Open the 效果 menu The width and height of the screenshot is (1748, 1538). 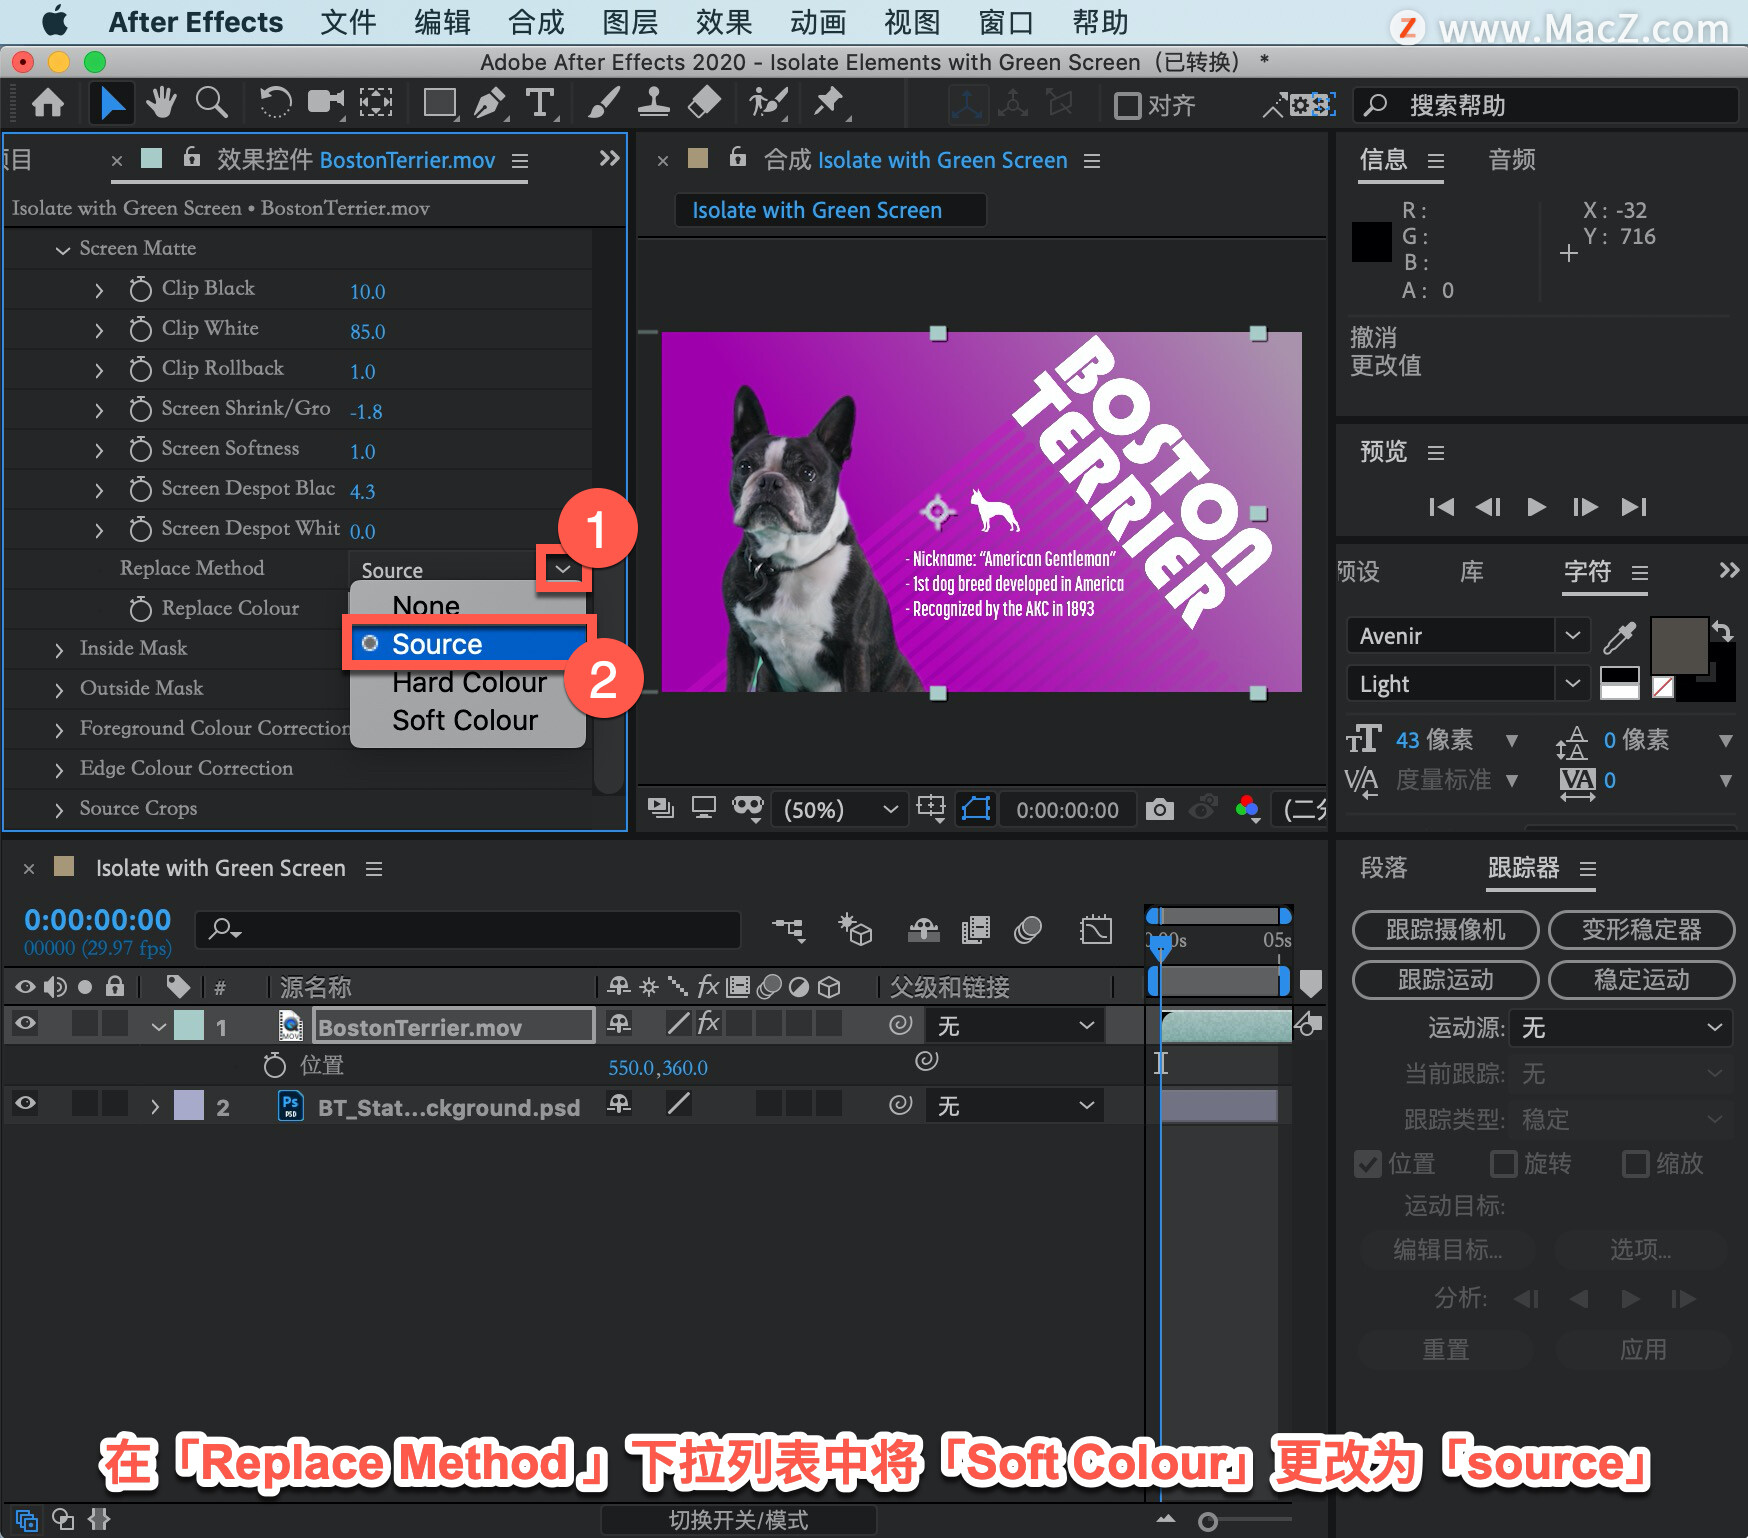tap(724, 22)
